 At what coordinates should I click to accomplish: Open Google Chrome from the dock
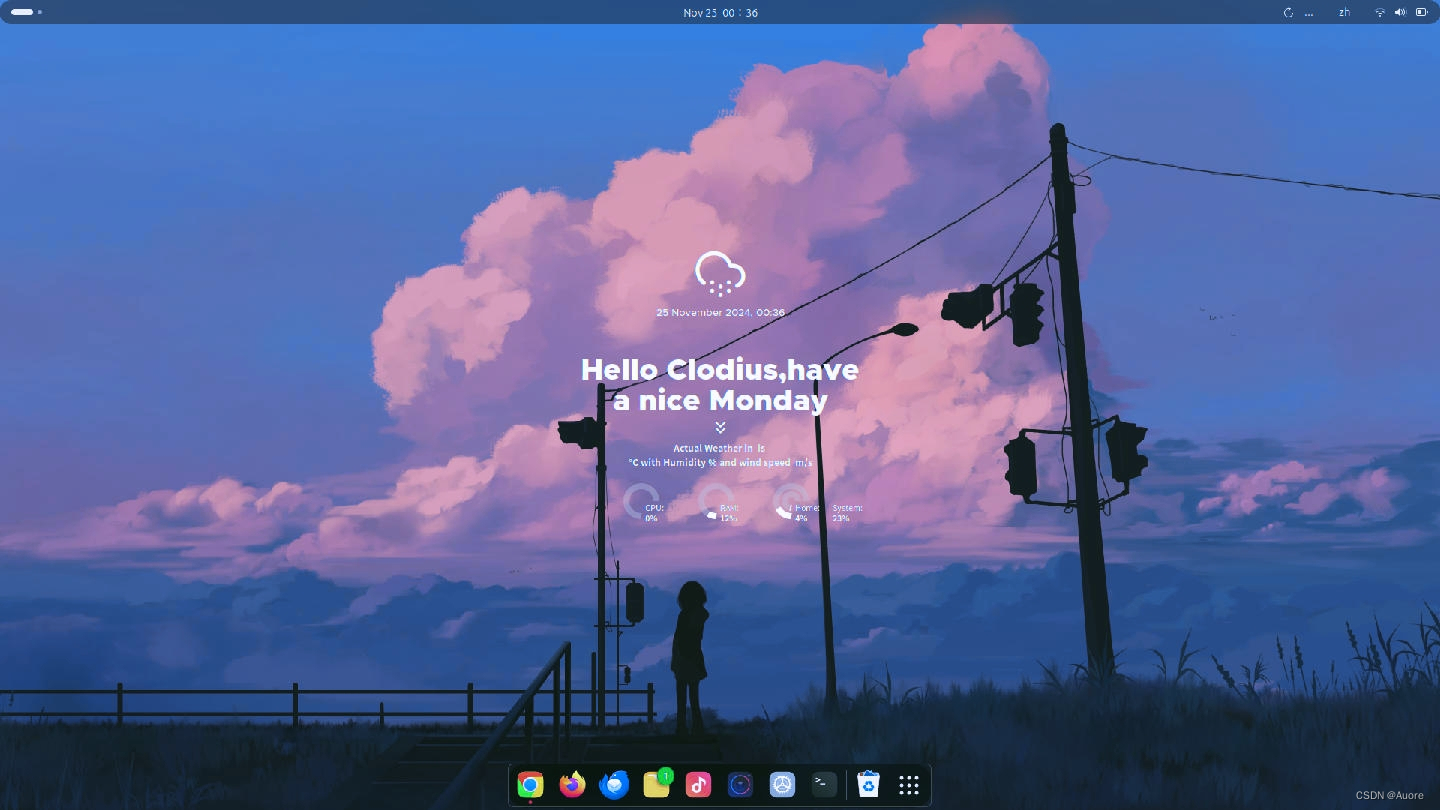point(530,785)
